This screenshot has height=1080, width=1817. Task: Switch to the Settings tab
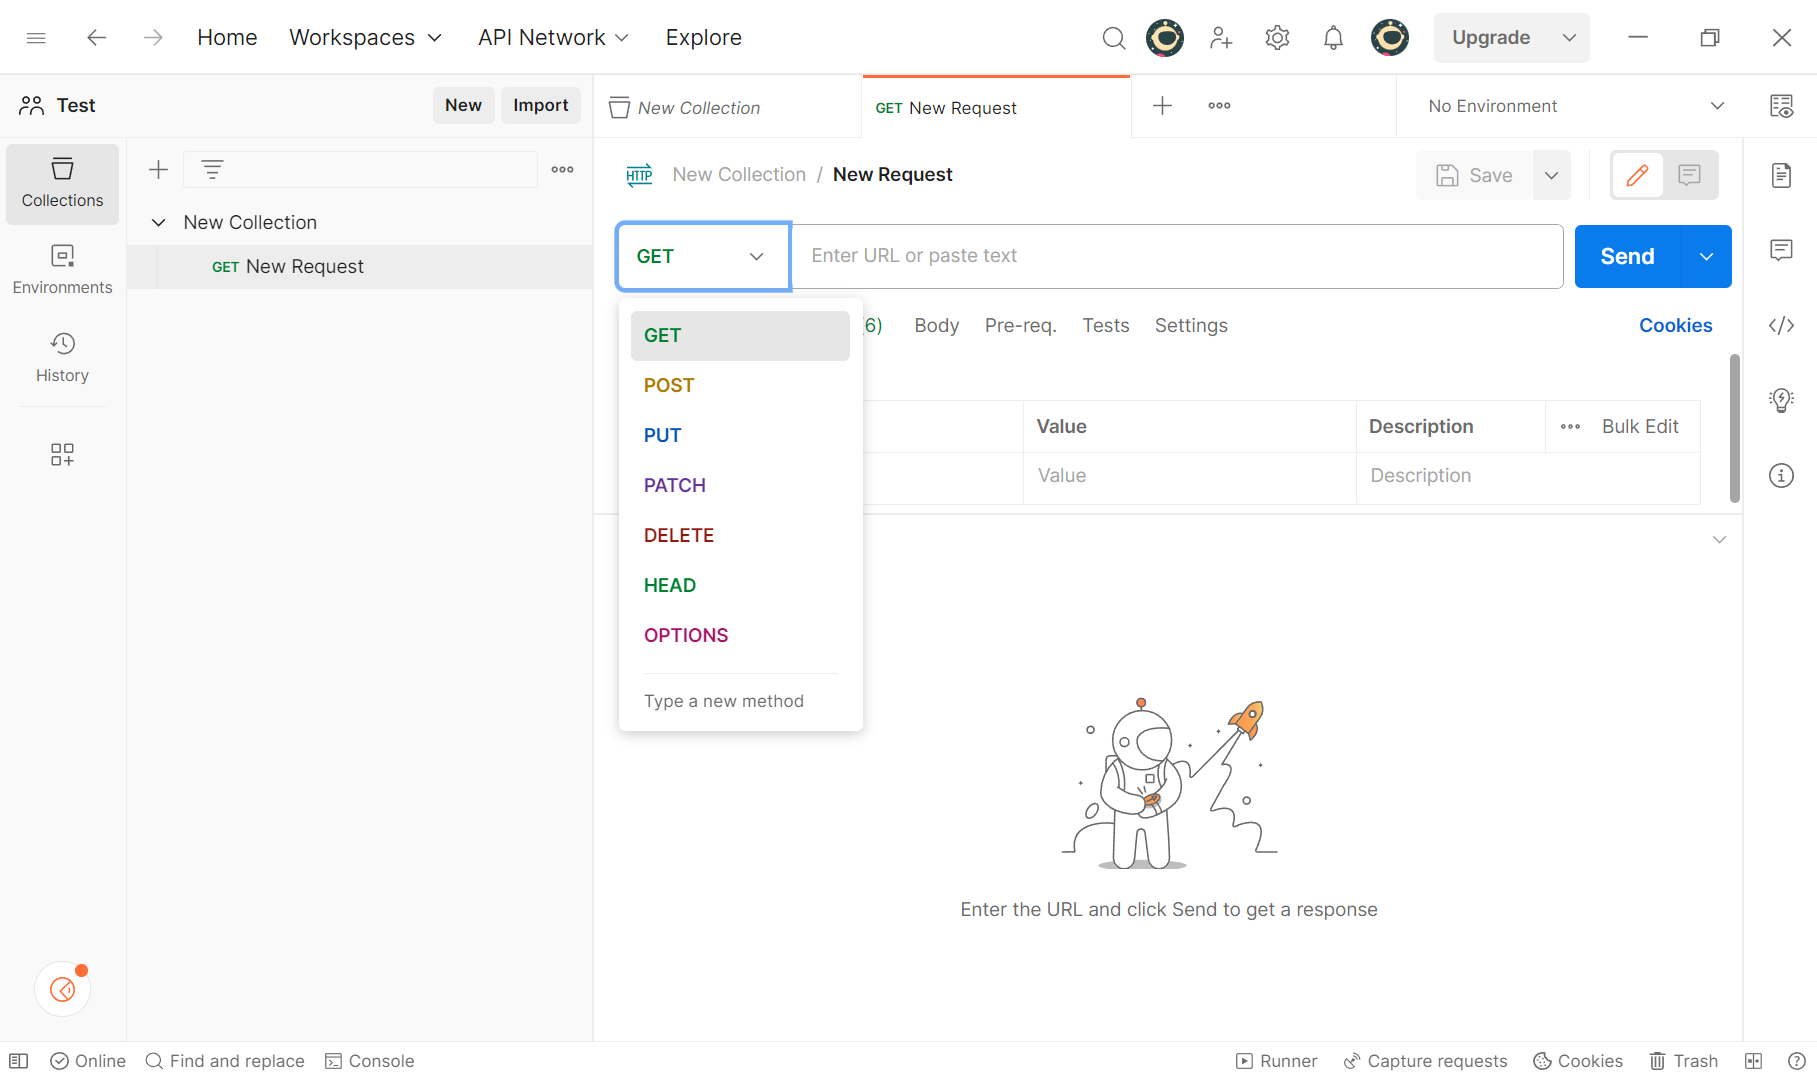point(1191,326)
